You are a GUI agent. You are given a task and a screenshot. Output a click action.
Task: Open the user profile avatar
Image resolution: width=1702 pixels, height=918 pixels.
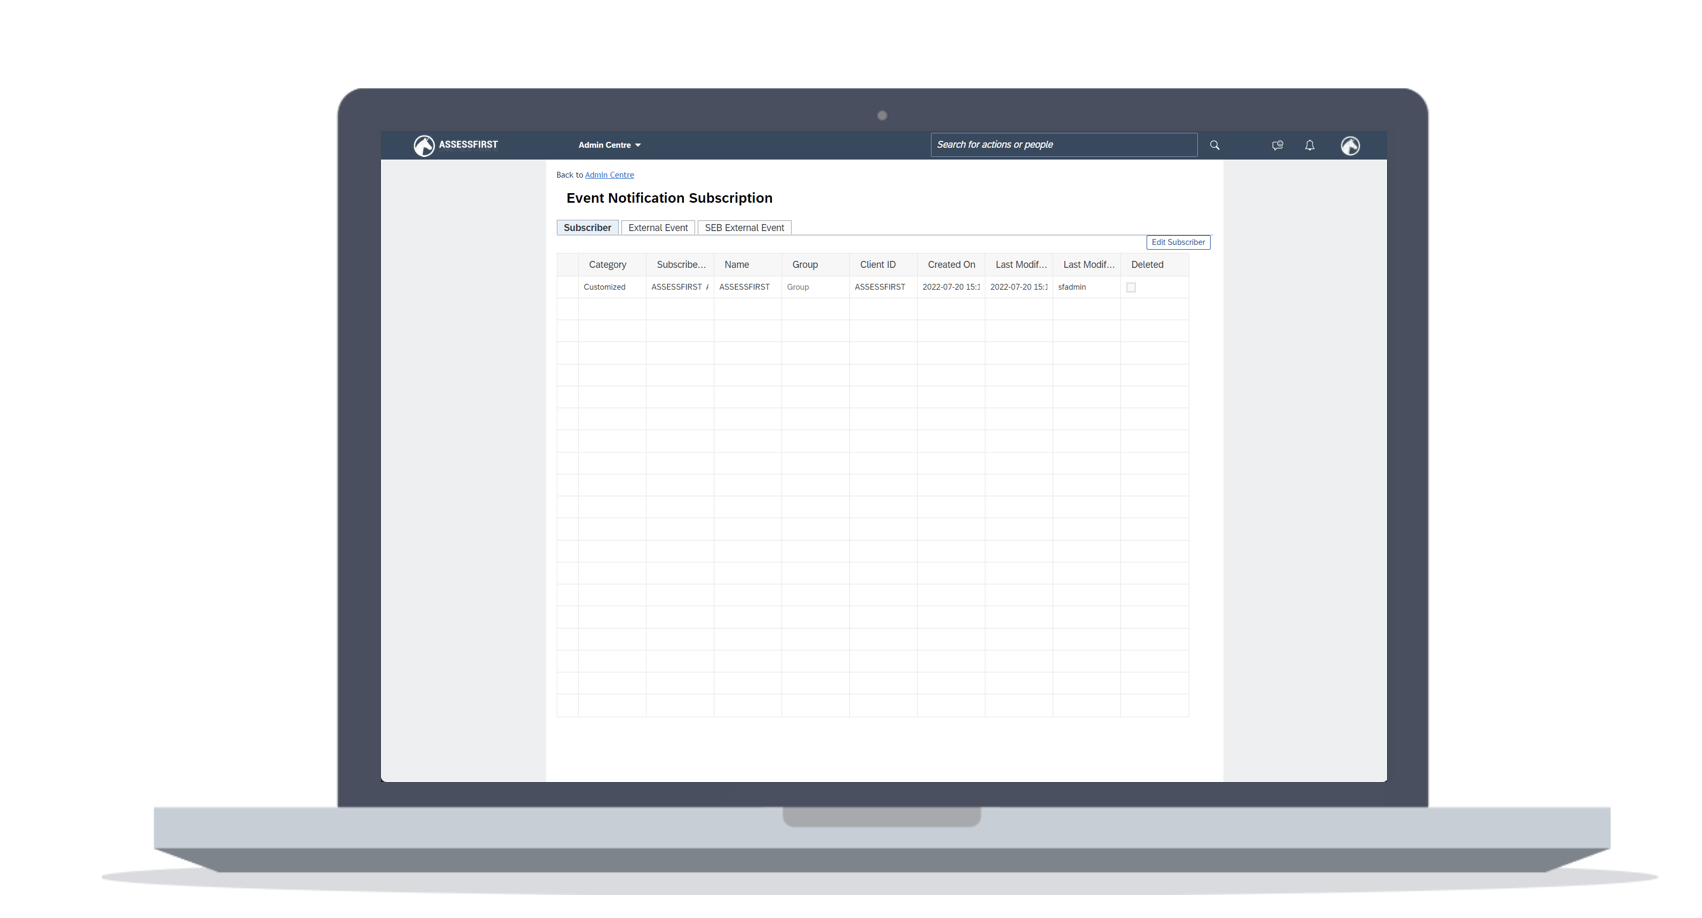(1350, 146)
